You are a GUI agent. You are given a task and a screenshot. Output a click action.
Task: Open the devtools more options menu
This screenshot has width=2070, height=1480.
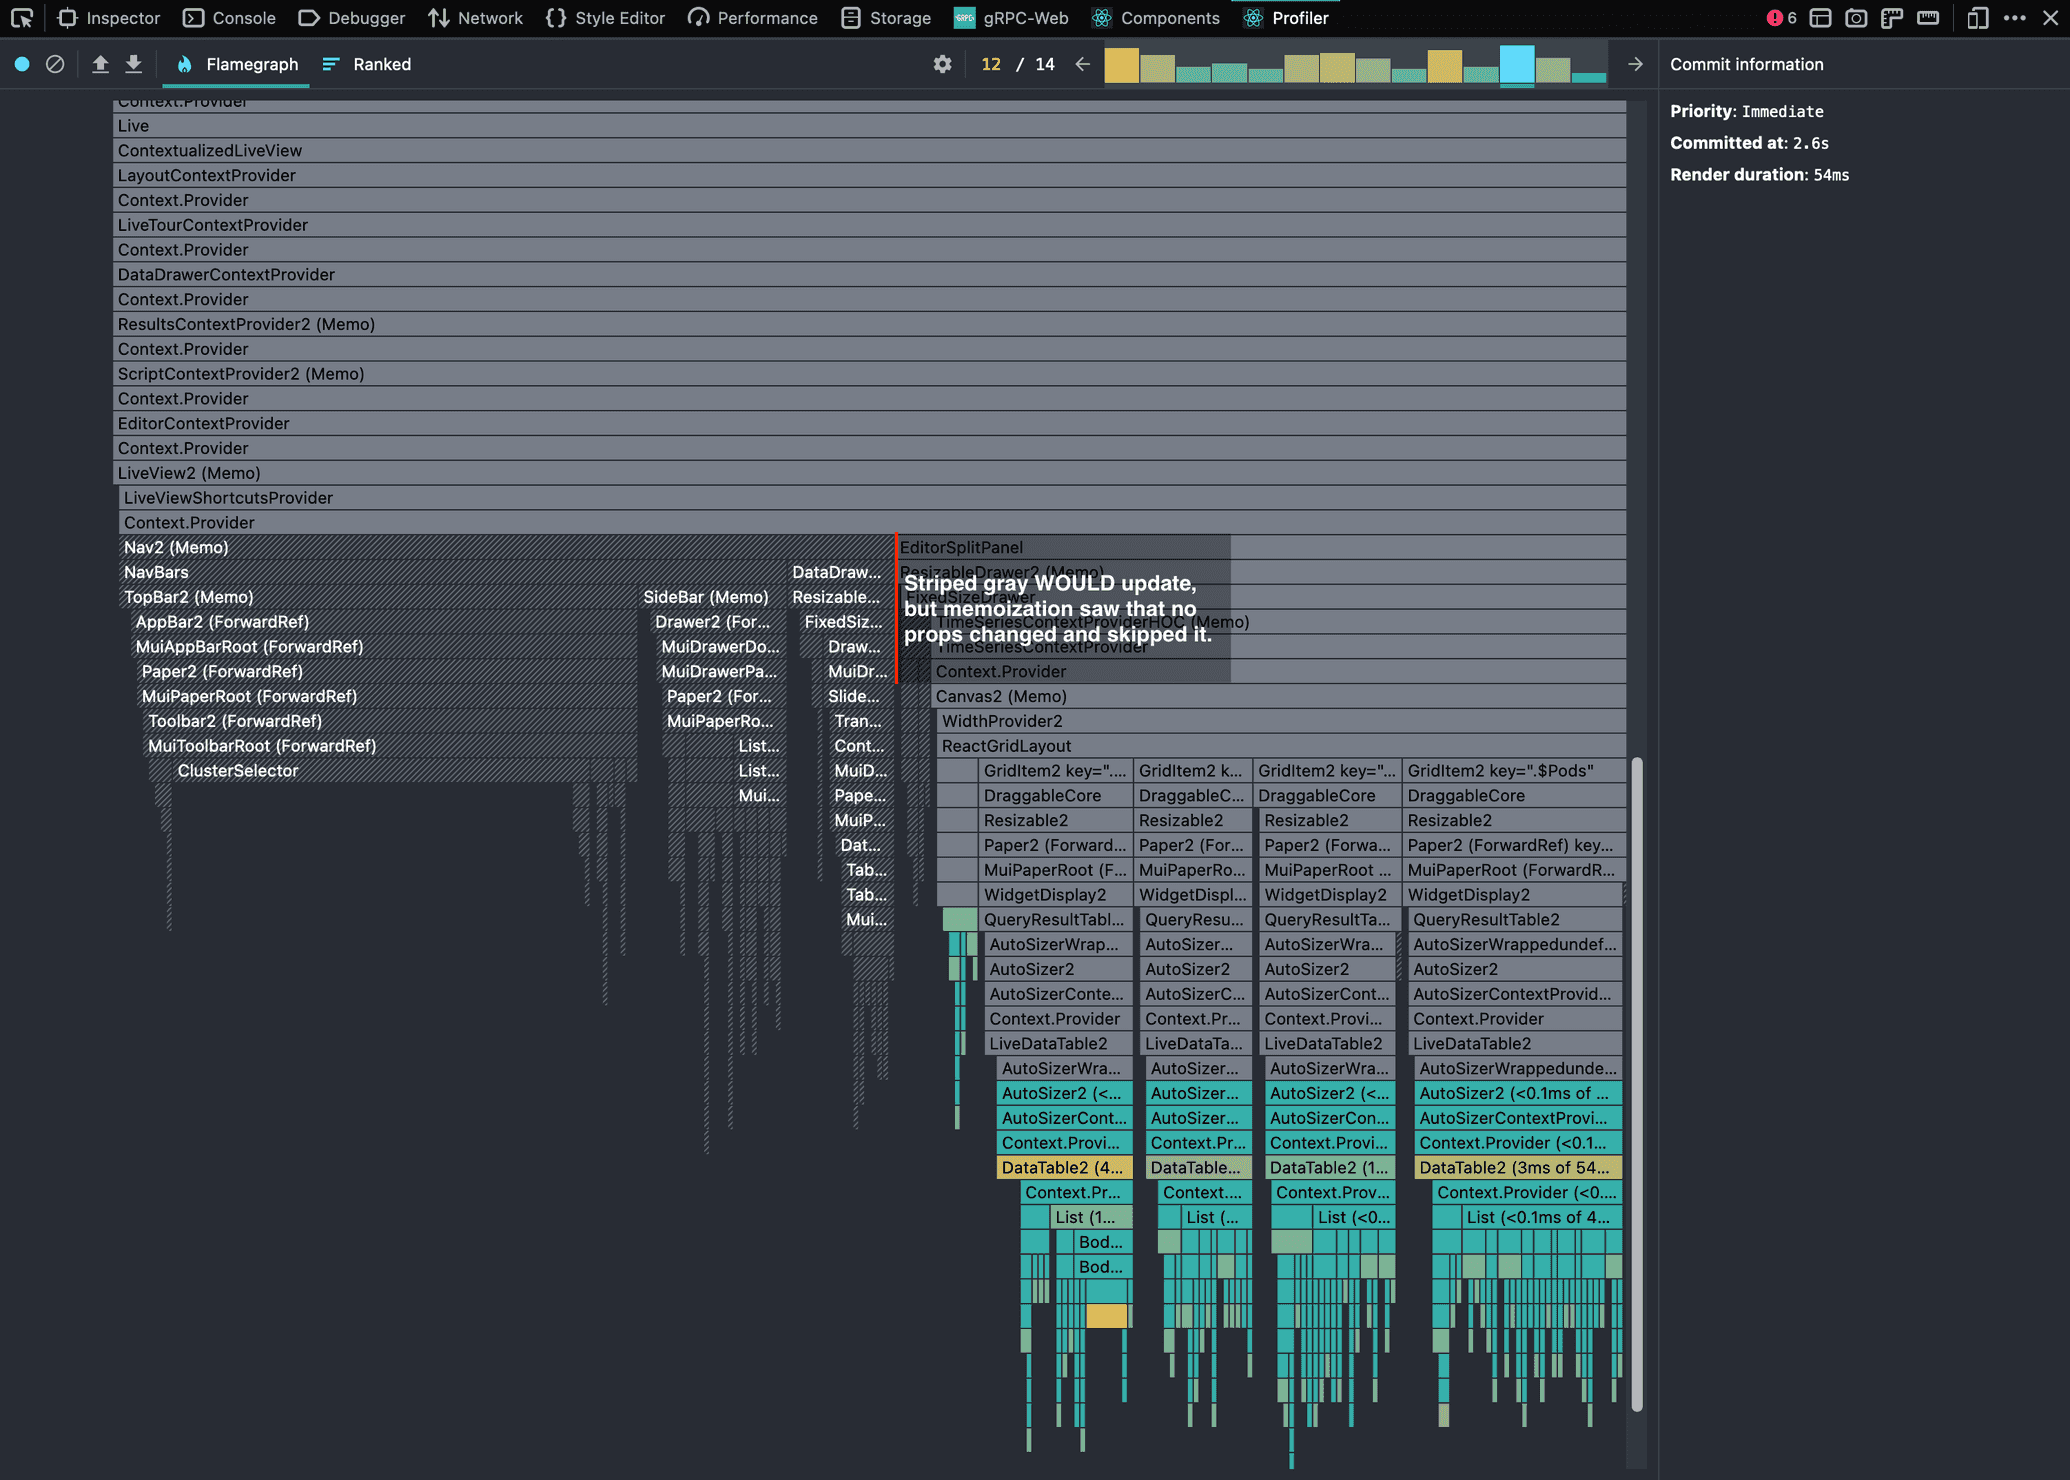[2015, 18]
